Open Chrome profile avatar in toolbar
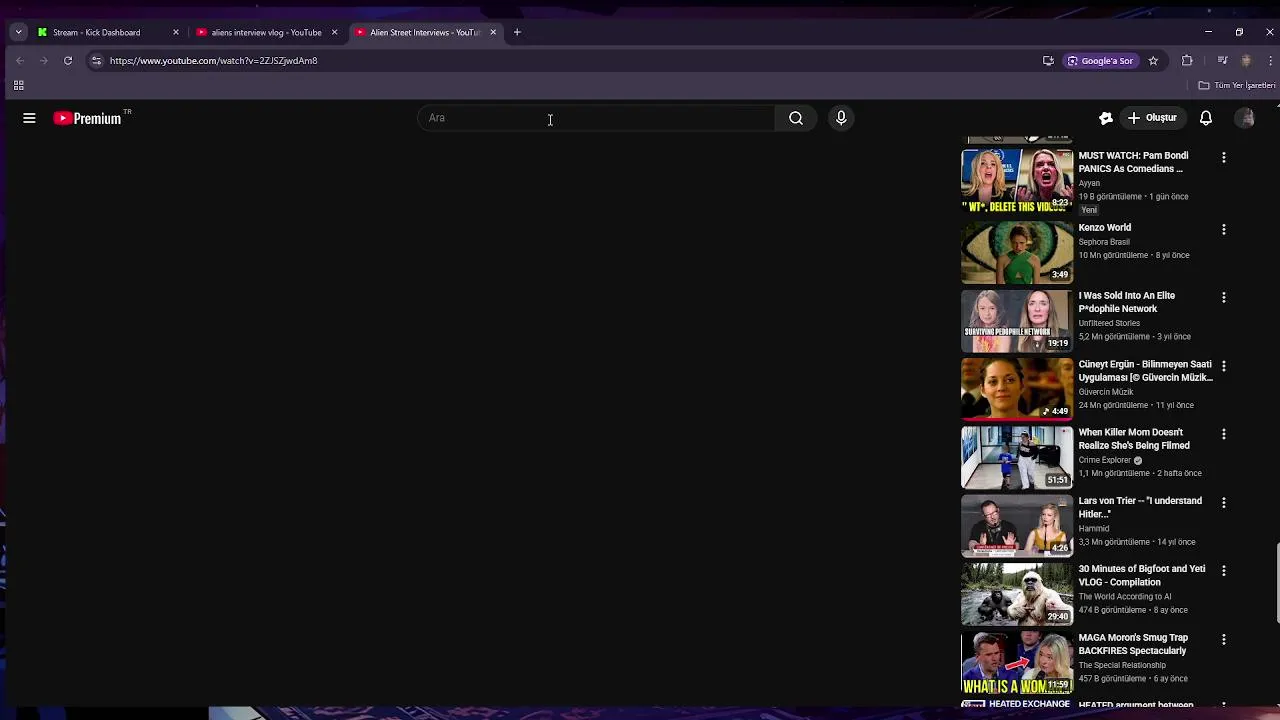The height and width of the screenshot is (720, 1280). [x=1246, y=61]
